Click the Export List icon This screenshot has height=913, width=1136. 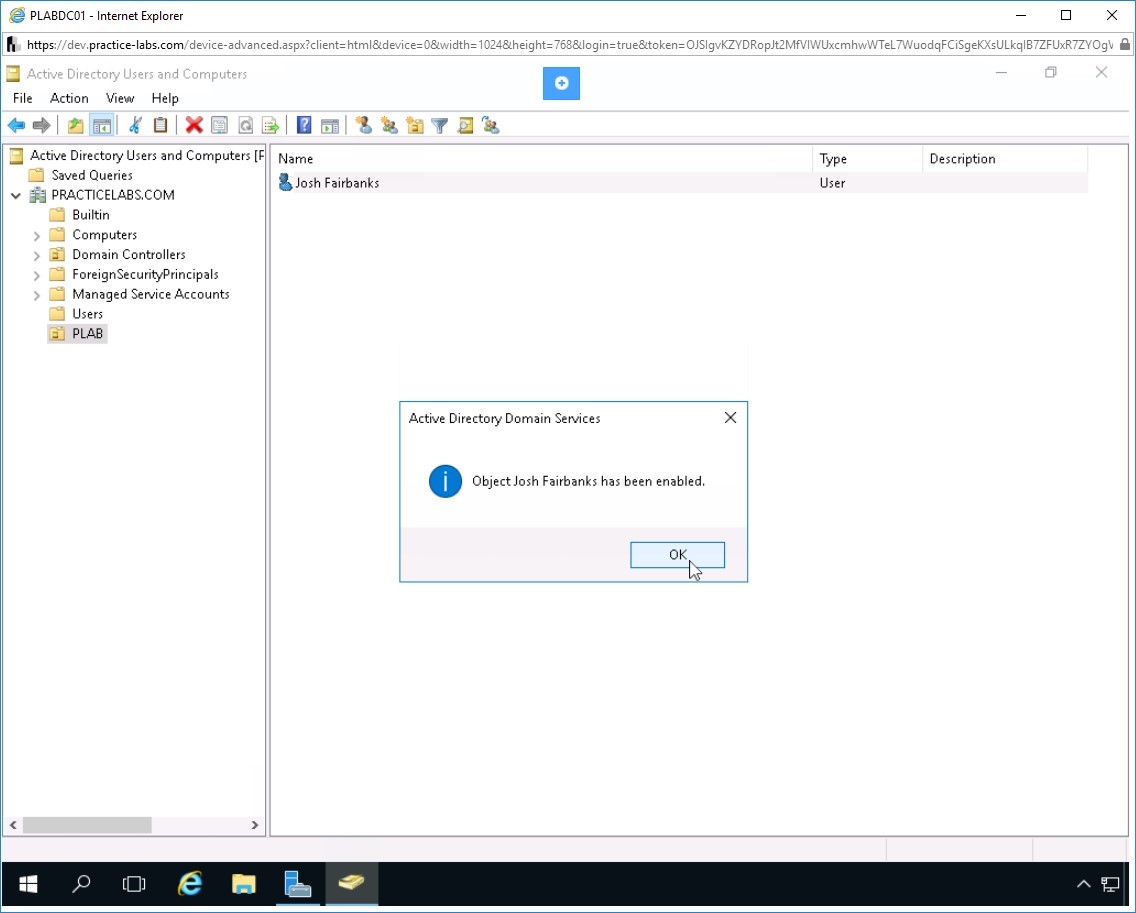pos(270,125)
